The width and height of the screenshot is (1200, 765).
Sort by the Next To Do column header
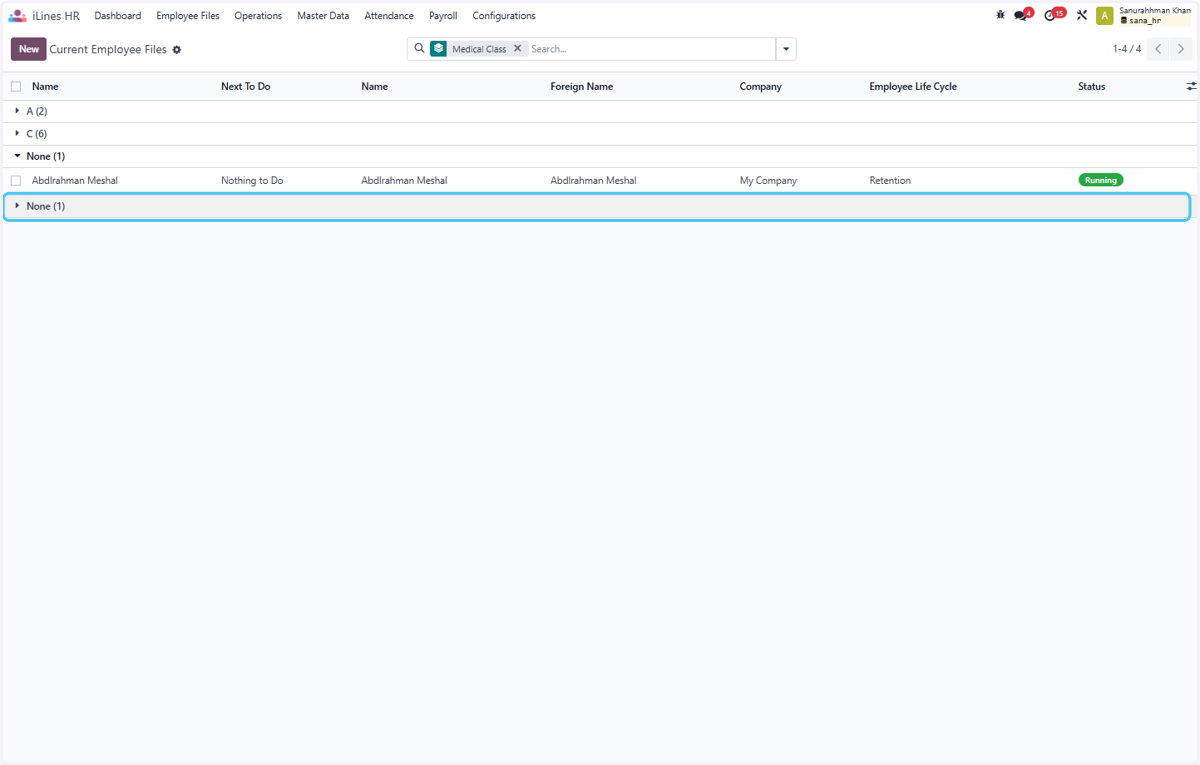246,86
